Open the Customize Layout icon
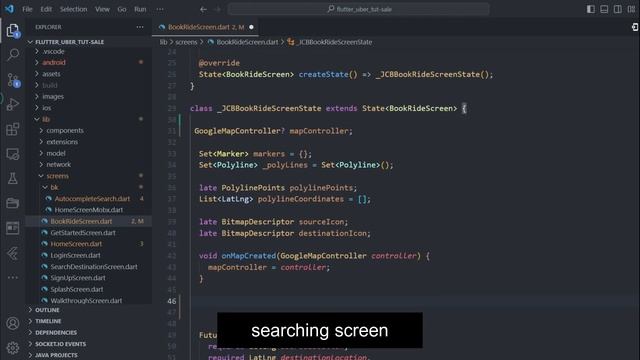640x360 pixels. pyautogui.click(x=631, y=9)
